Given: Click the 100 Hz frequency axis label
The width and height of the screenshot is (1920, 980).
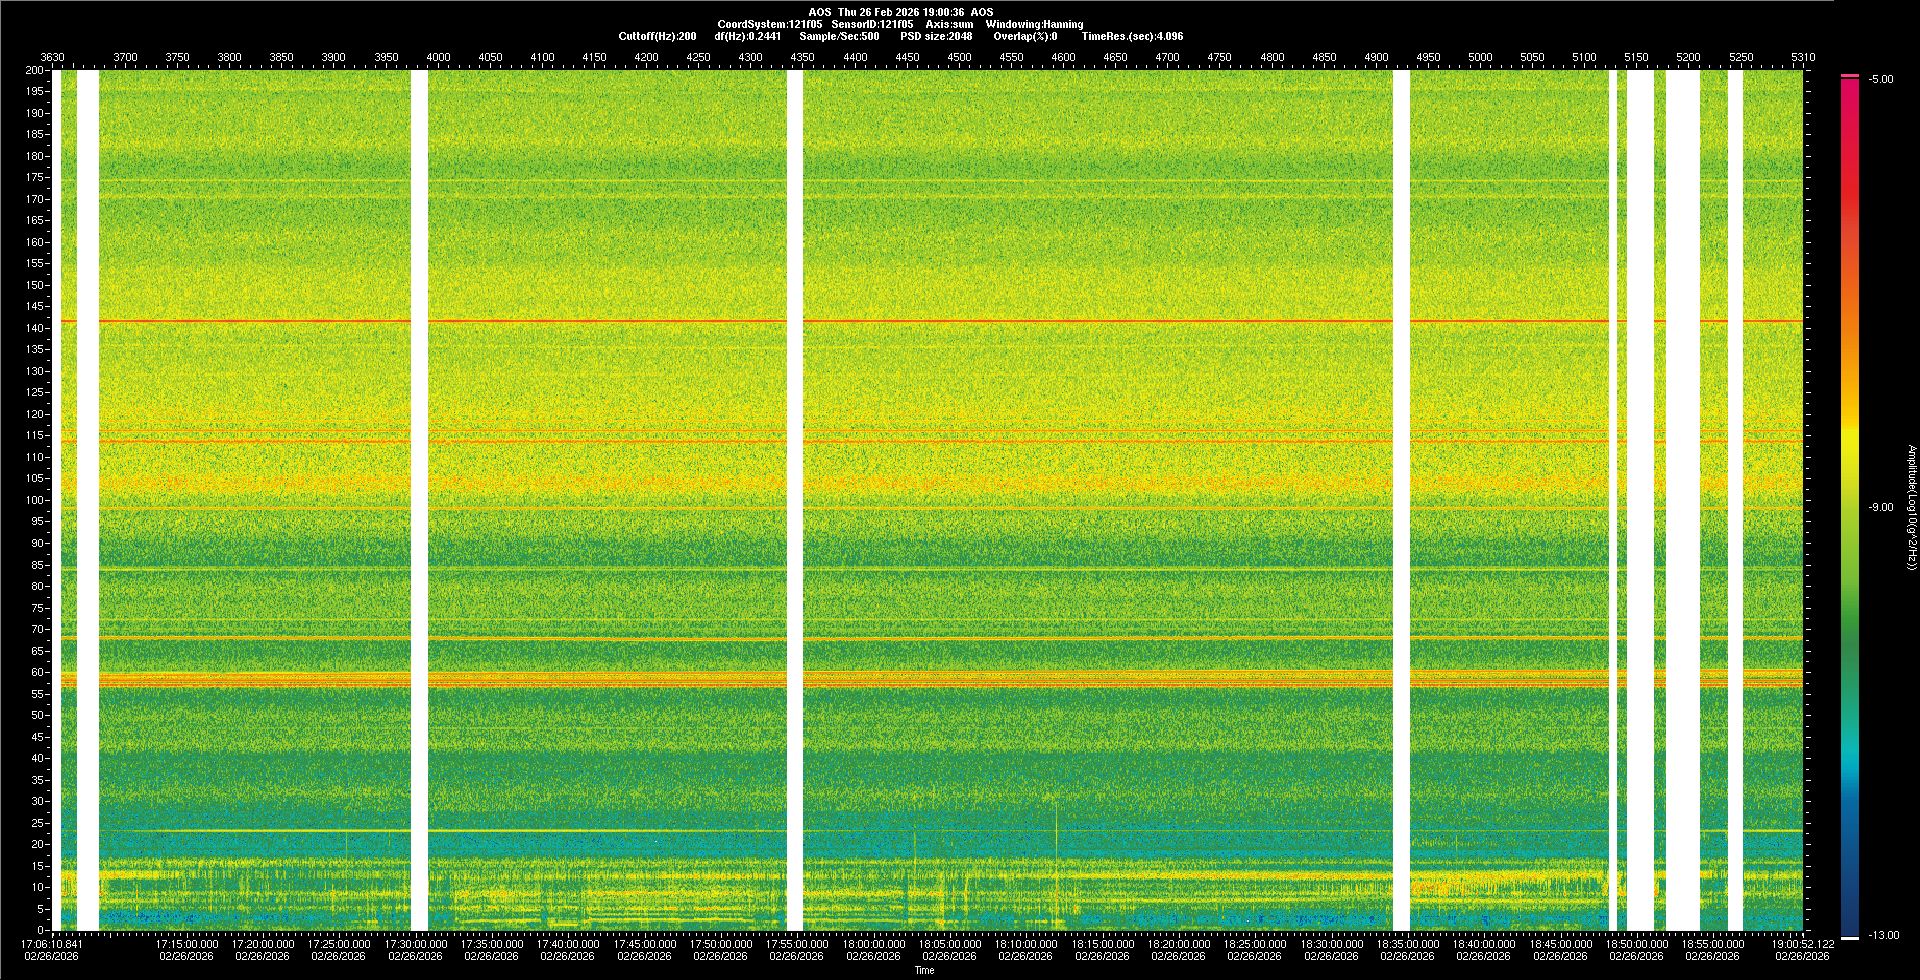Looking at the screenshot, I should [x=34, y=500].
